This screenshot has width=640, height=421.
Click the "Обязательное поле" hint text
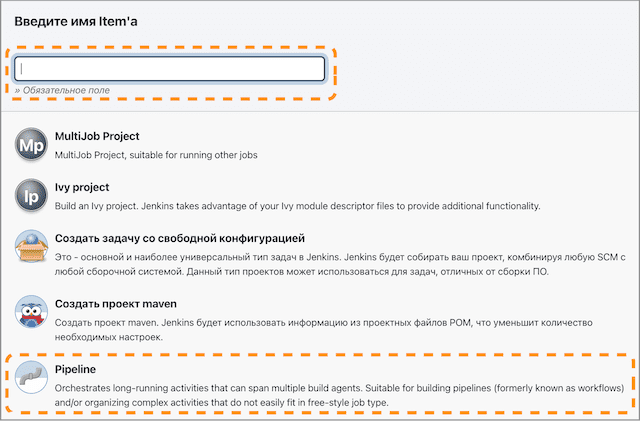(x=64, y=90)
